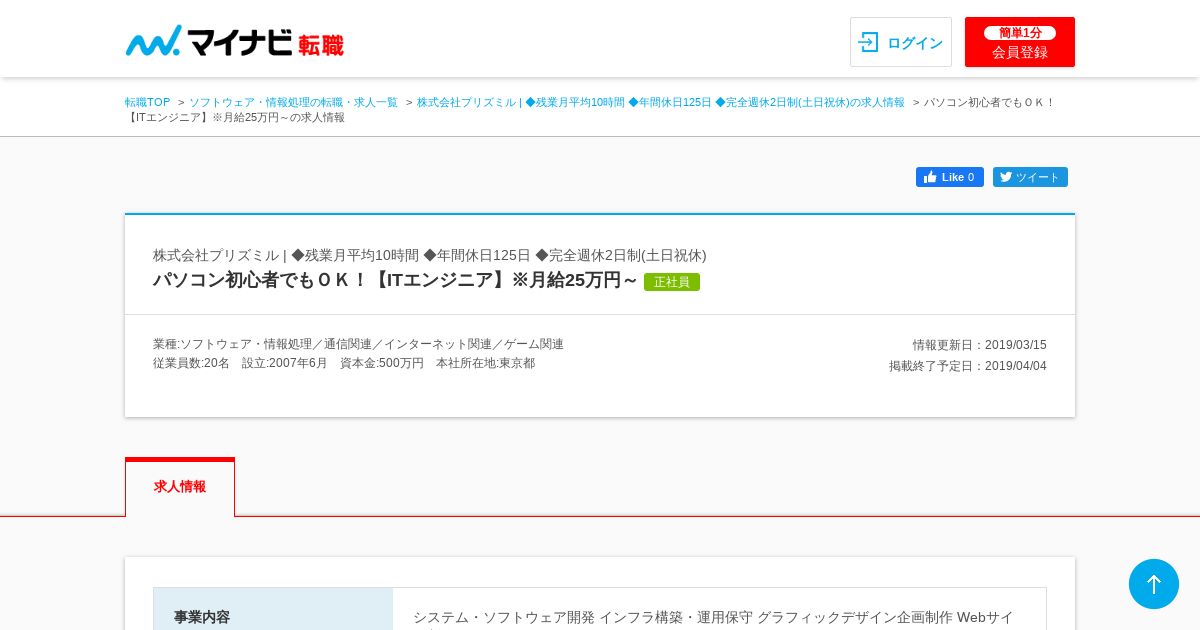Click the company name line 株式会社プリズミル
Viewport: 1200px width, 630px height.
pyautogui.click(x=430, y=255)
